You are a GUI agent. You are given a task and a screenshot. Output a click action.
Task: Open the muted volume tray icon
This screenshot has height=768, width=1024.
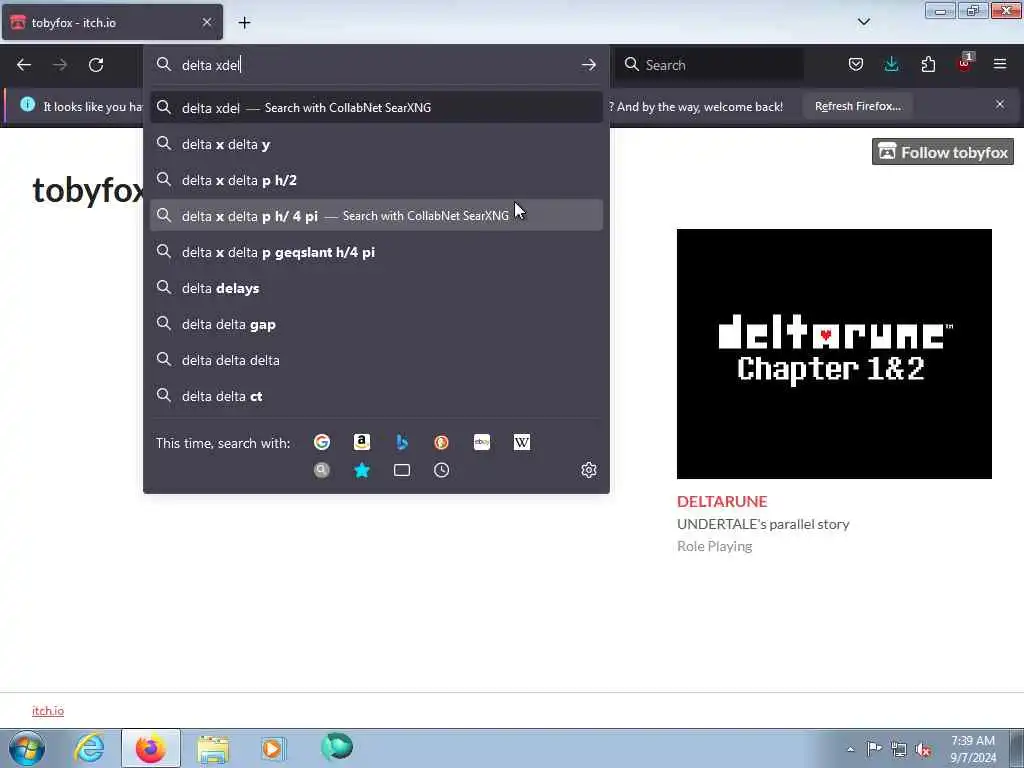pyautogui.click(x=923, y=749)
